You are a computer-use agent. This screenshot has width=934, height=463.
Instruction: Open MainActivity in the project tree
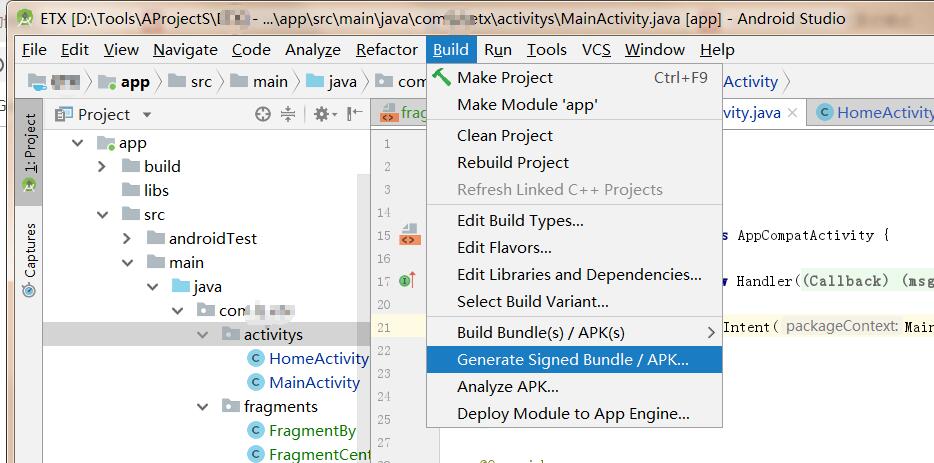(x=314, y=382)
